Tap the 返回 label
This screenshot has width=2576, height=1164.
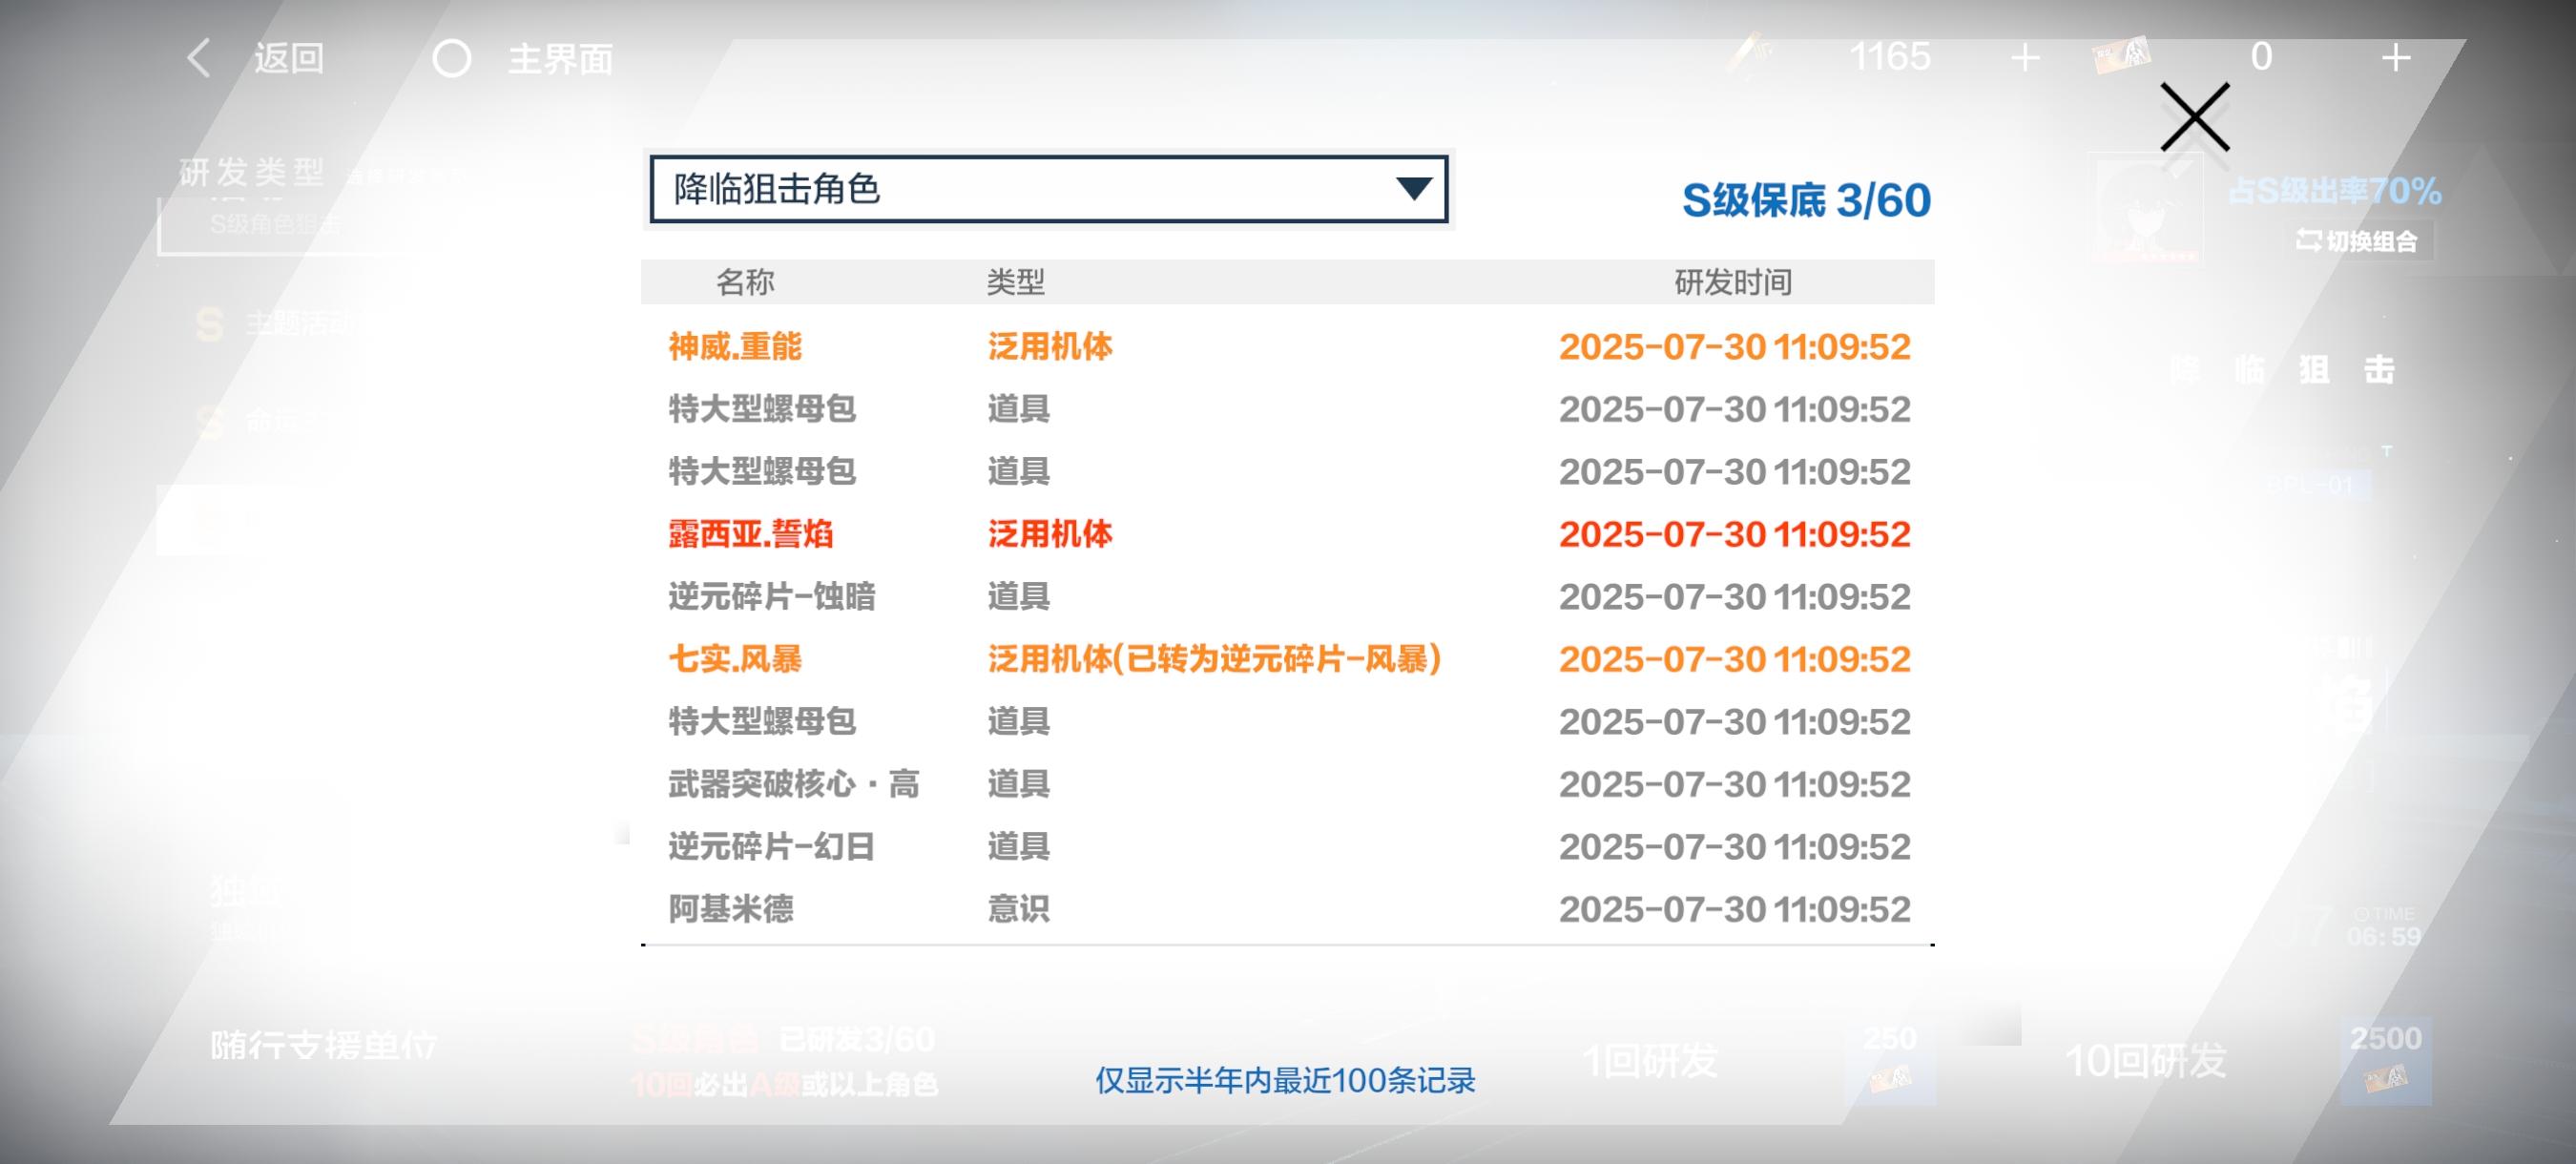pos(289,58)
